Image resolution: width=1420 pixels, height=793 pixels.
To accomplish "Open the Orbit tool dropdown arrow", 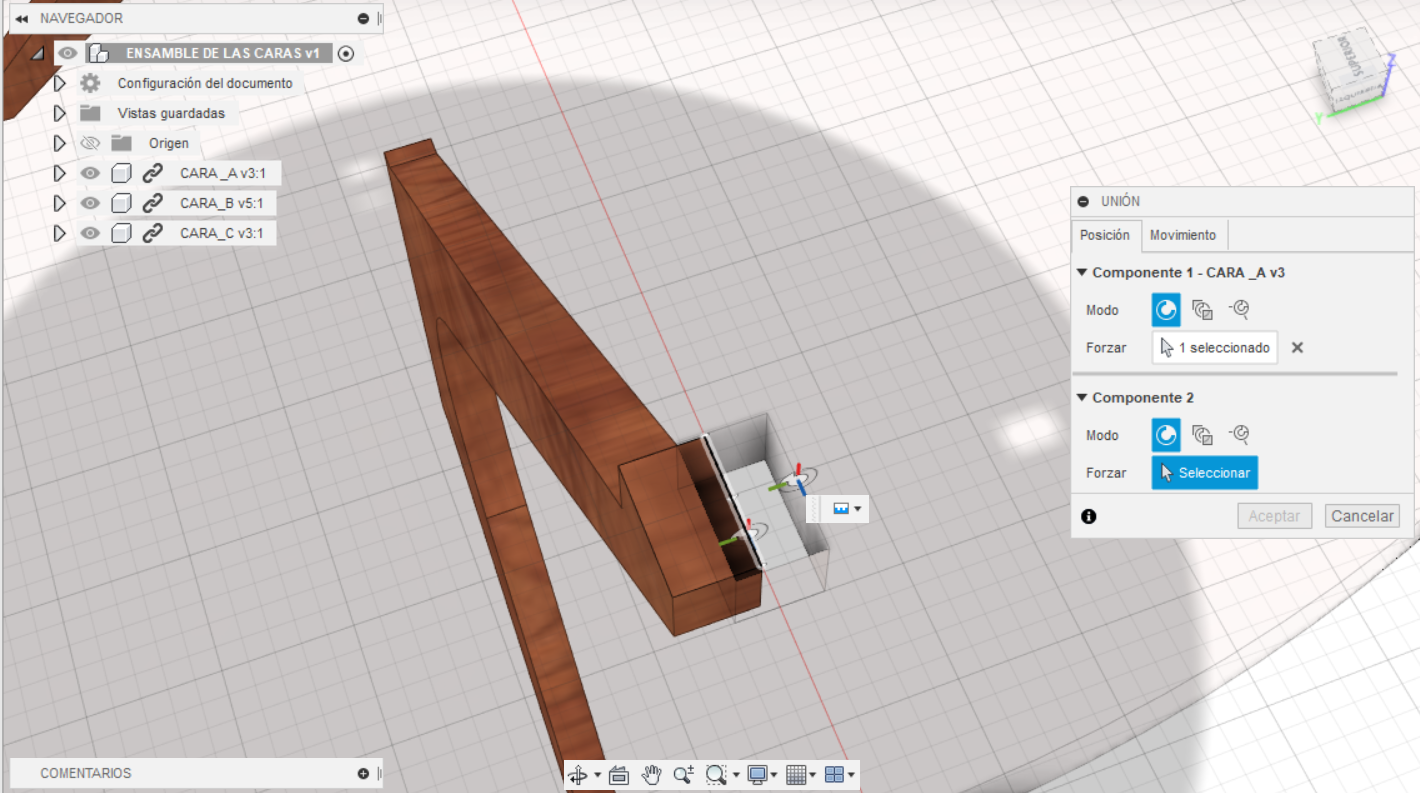I will (x=597, y=775).
